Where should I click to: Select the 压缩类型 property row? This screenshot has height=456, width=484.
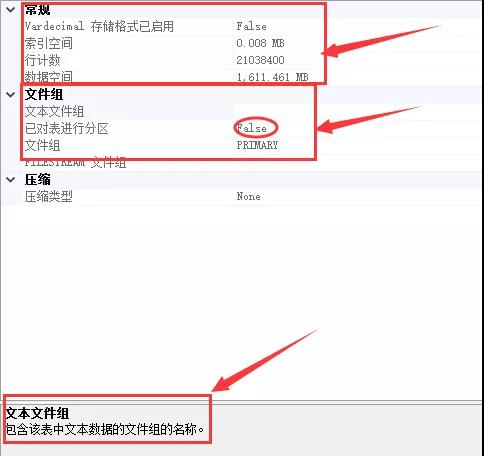coord(242,197)
